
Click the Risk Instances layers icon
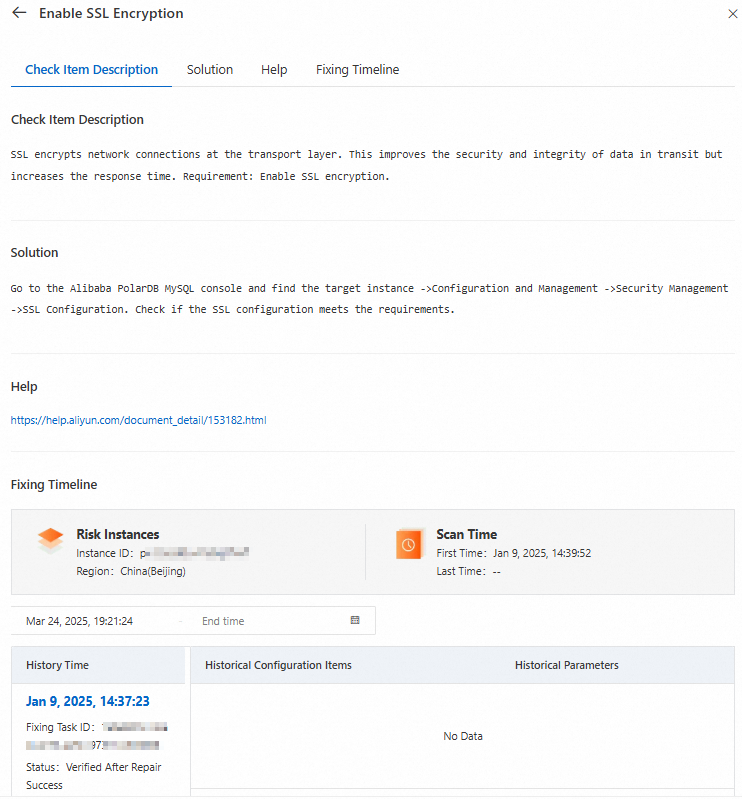coord(50,541)
